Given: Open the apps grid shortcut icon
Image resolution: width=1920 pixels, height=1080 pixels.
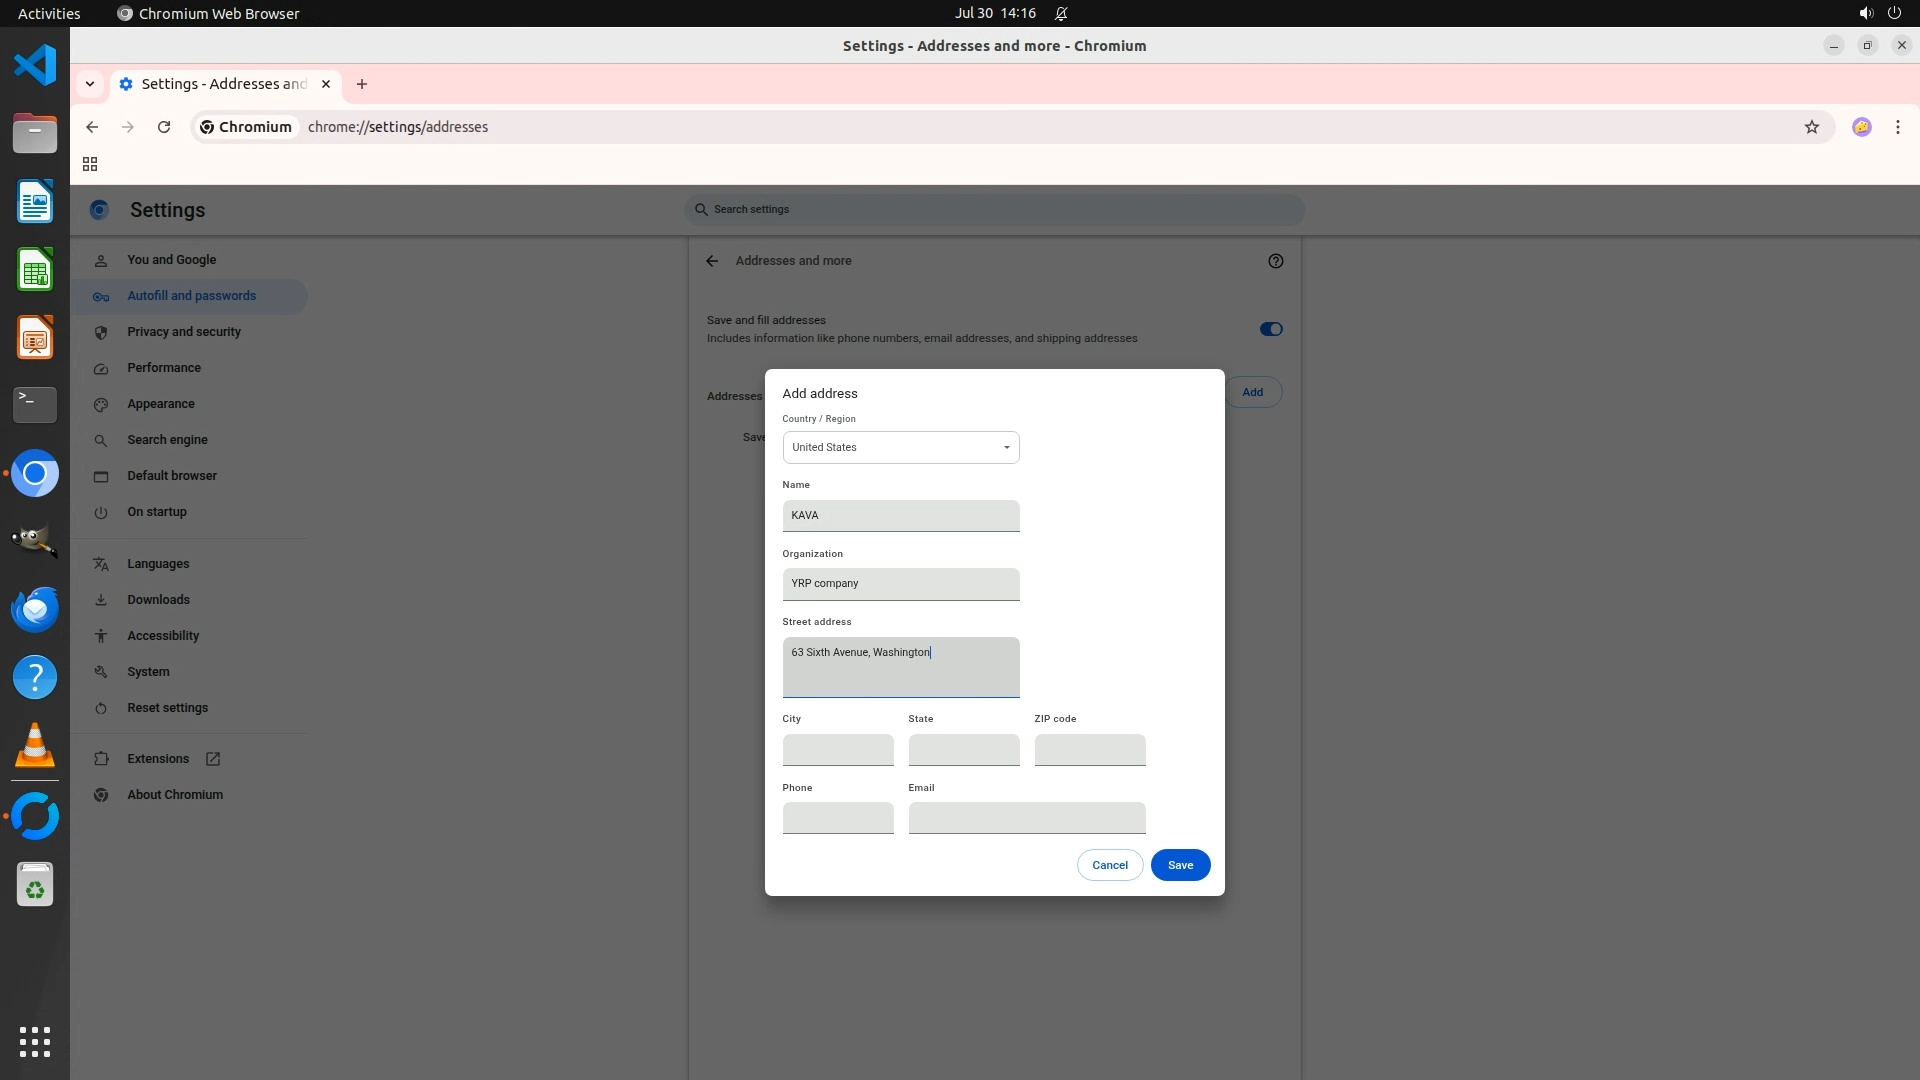Looking at the screenshot, I should pos(90,164).
